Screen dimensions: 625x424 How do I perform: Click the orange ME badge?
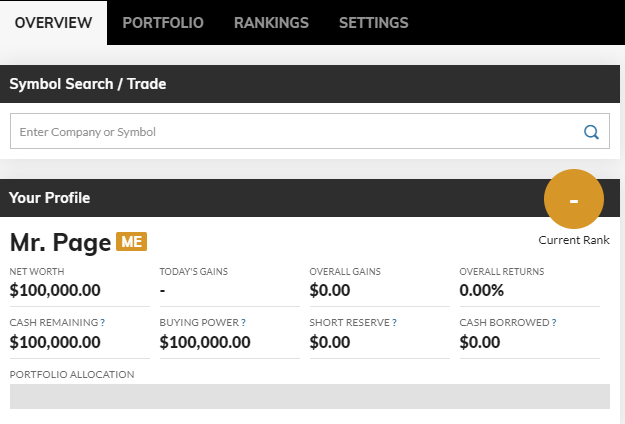(132, 241)
